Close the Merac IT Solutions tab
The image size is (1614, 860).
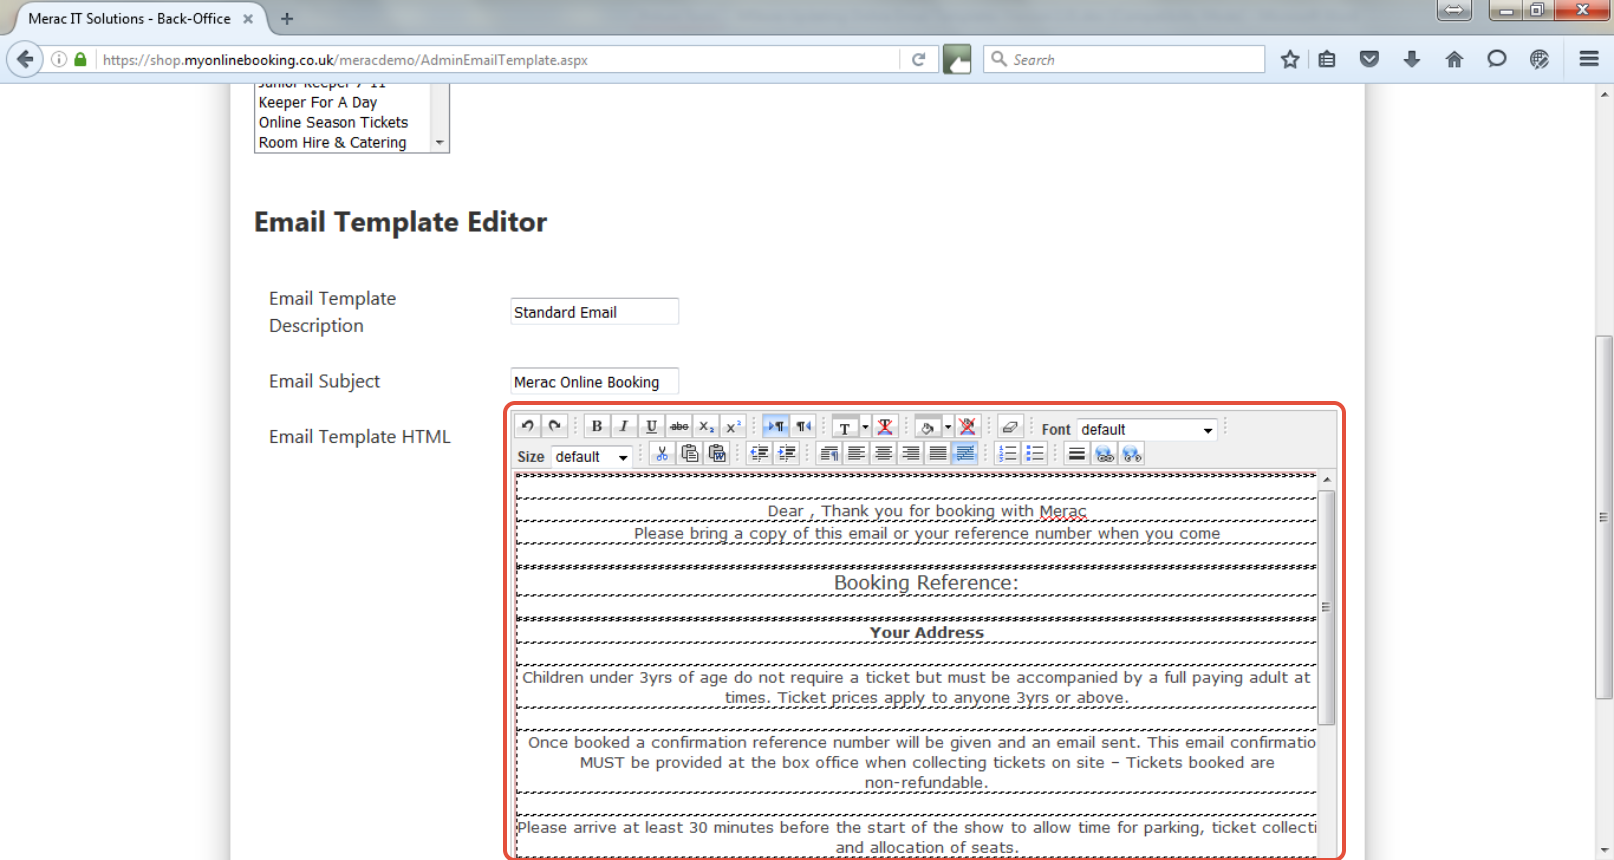click(248, 18)
